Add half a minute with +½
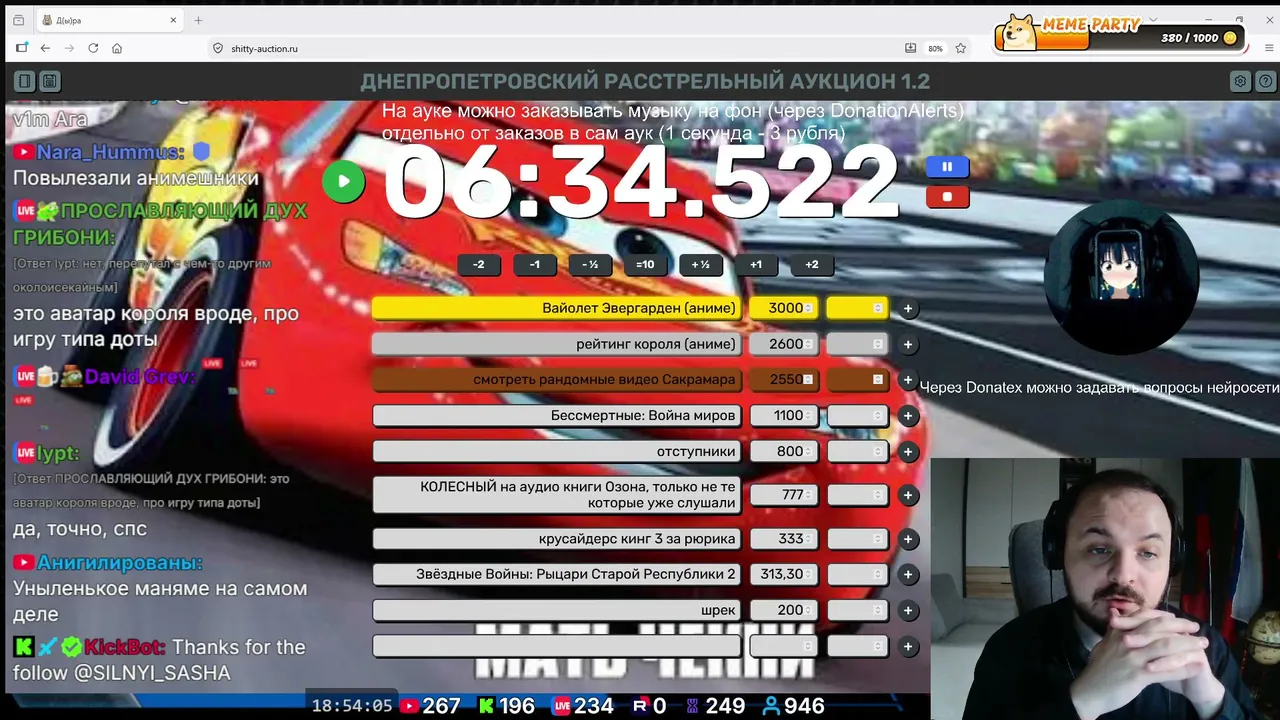The height and width of the screenshot is (720, 1280). click(701, 265)
